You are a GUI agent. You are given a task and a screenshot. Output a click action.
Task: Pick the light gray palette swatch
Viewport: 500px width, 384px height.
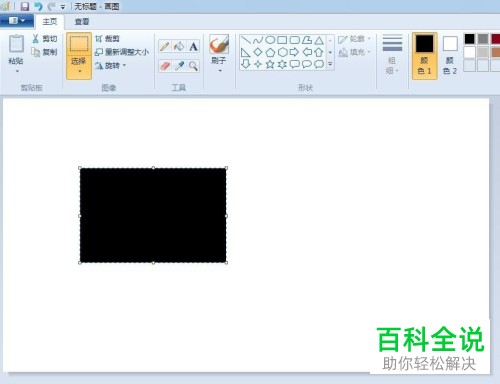click(x=482, y=52)
